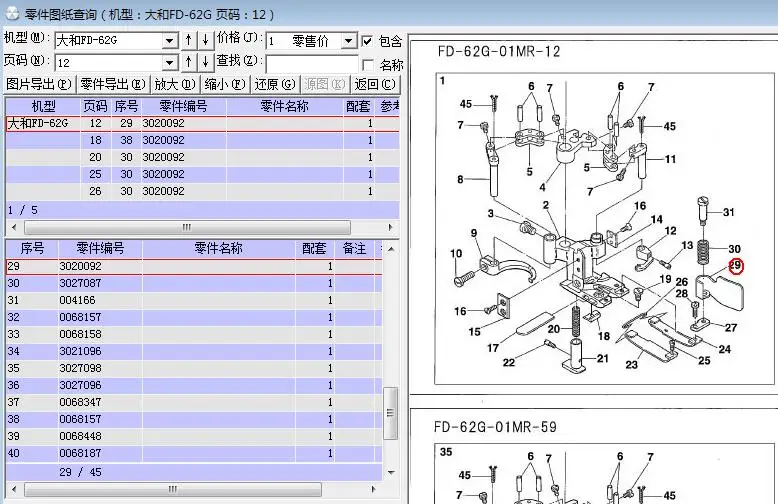The width and height of the screenshot is (778, 504).
Task: Click the 返回 back button
Action: [375, 84]
